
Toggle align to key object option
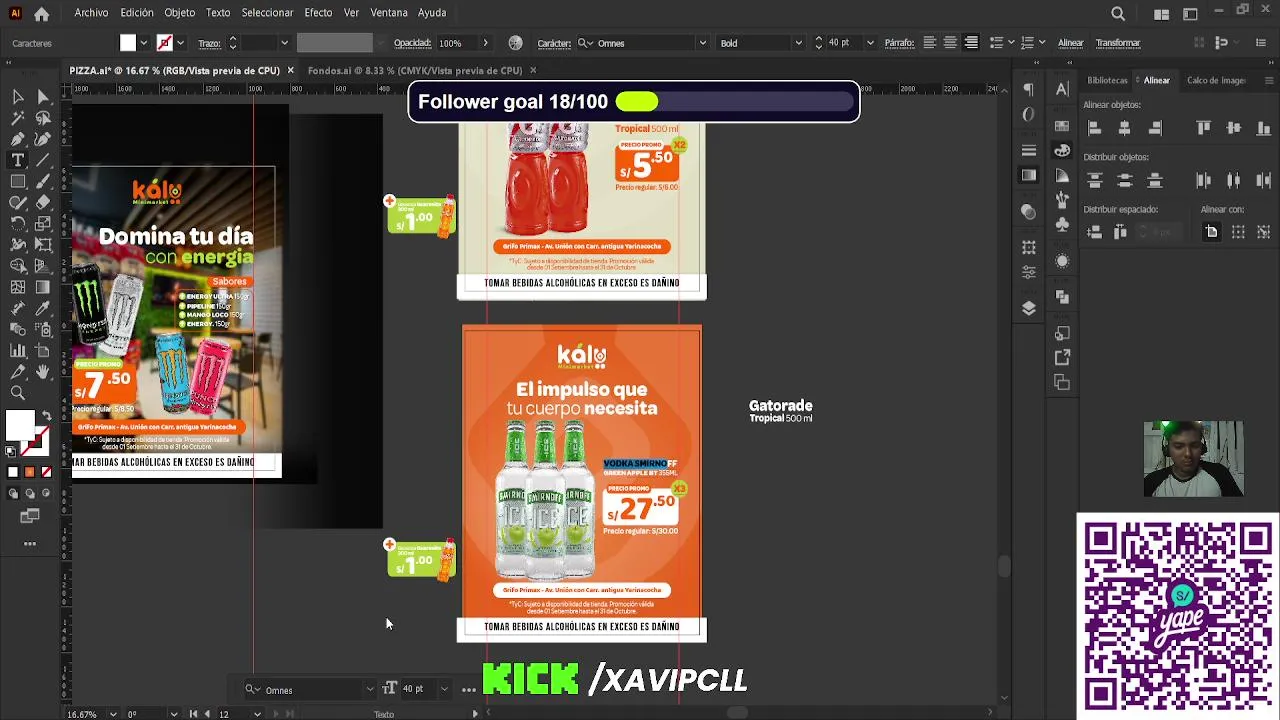1264,232
